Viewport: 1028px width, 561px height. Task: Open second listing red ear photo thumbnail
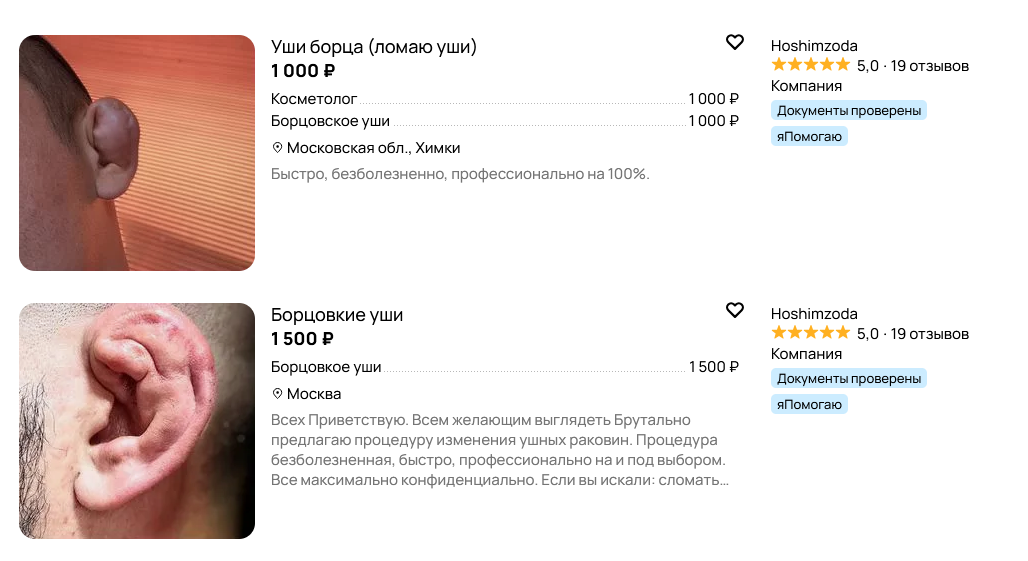137,421
